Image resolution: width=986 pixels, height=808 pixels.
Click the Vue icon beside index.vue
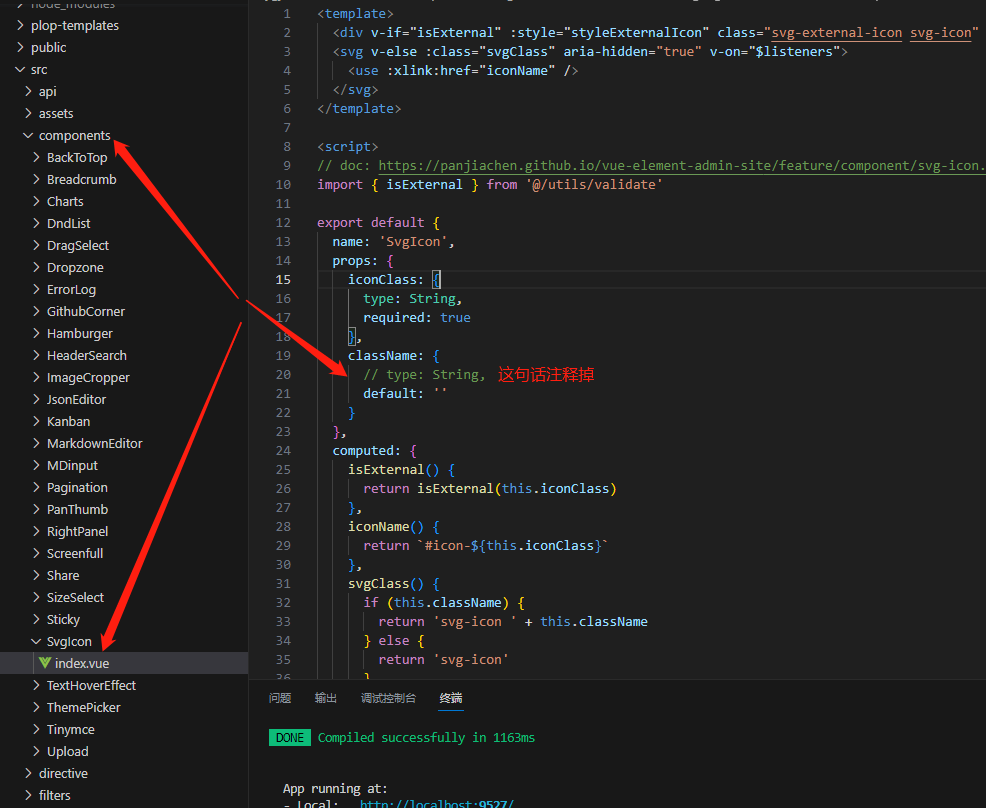(x=45, y=663)
